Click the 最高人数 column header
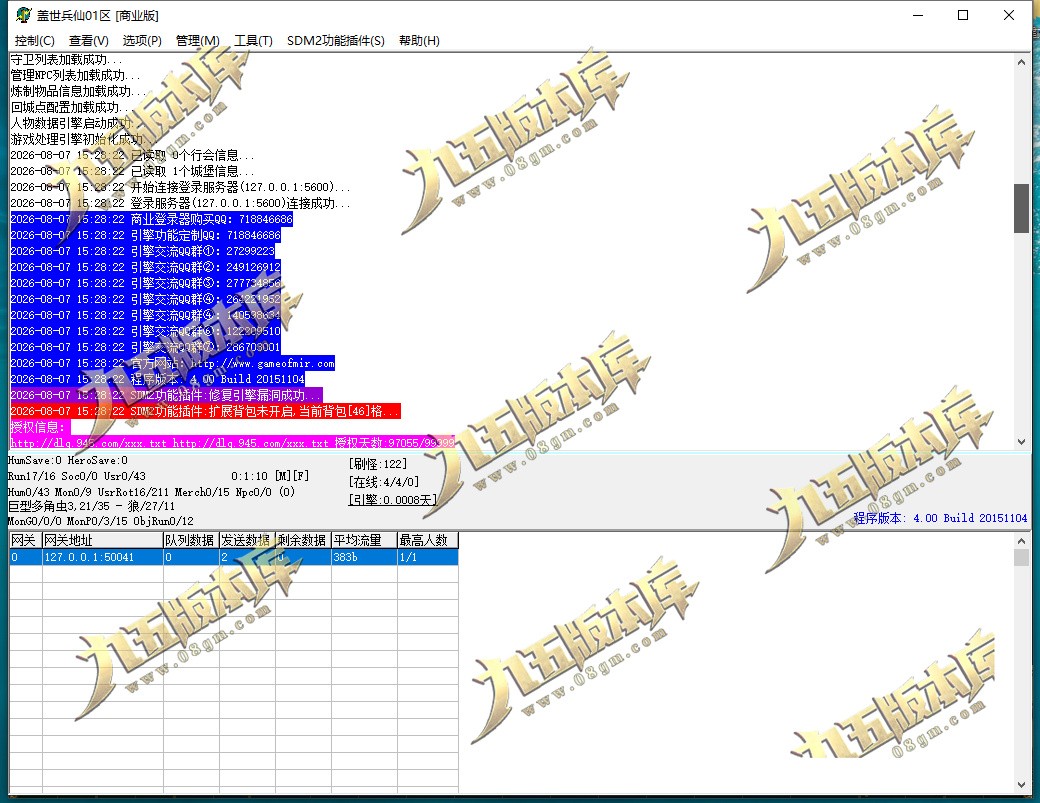This screenshot has width=1040, height=803. click(428, 540)
